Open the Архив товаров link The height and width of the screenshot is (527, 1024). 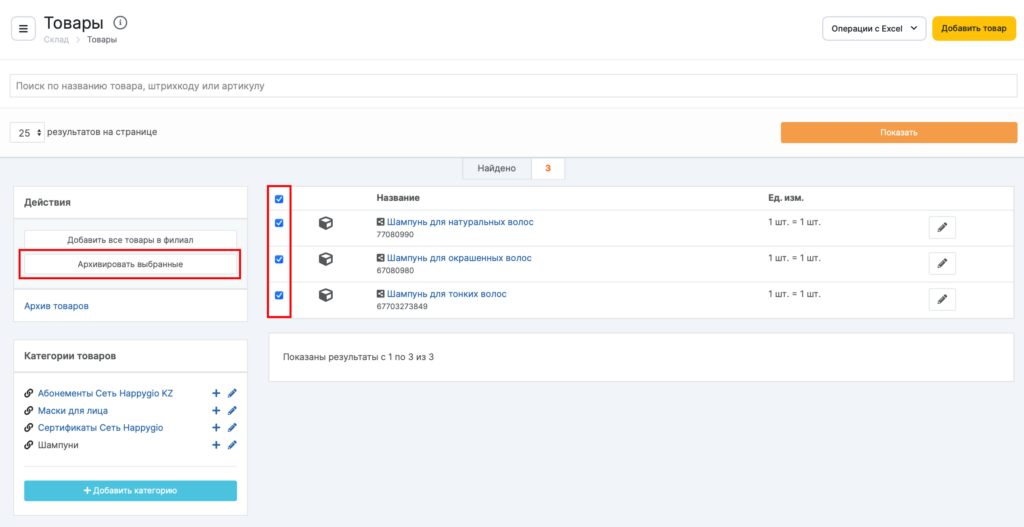[x=56, y=306]
